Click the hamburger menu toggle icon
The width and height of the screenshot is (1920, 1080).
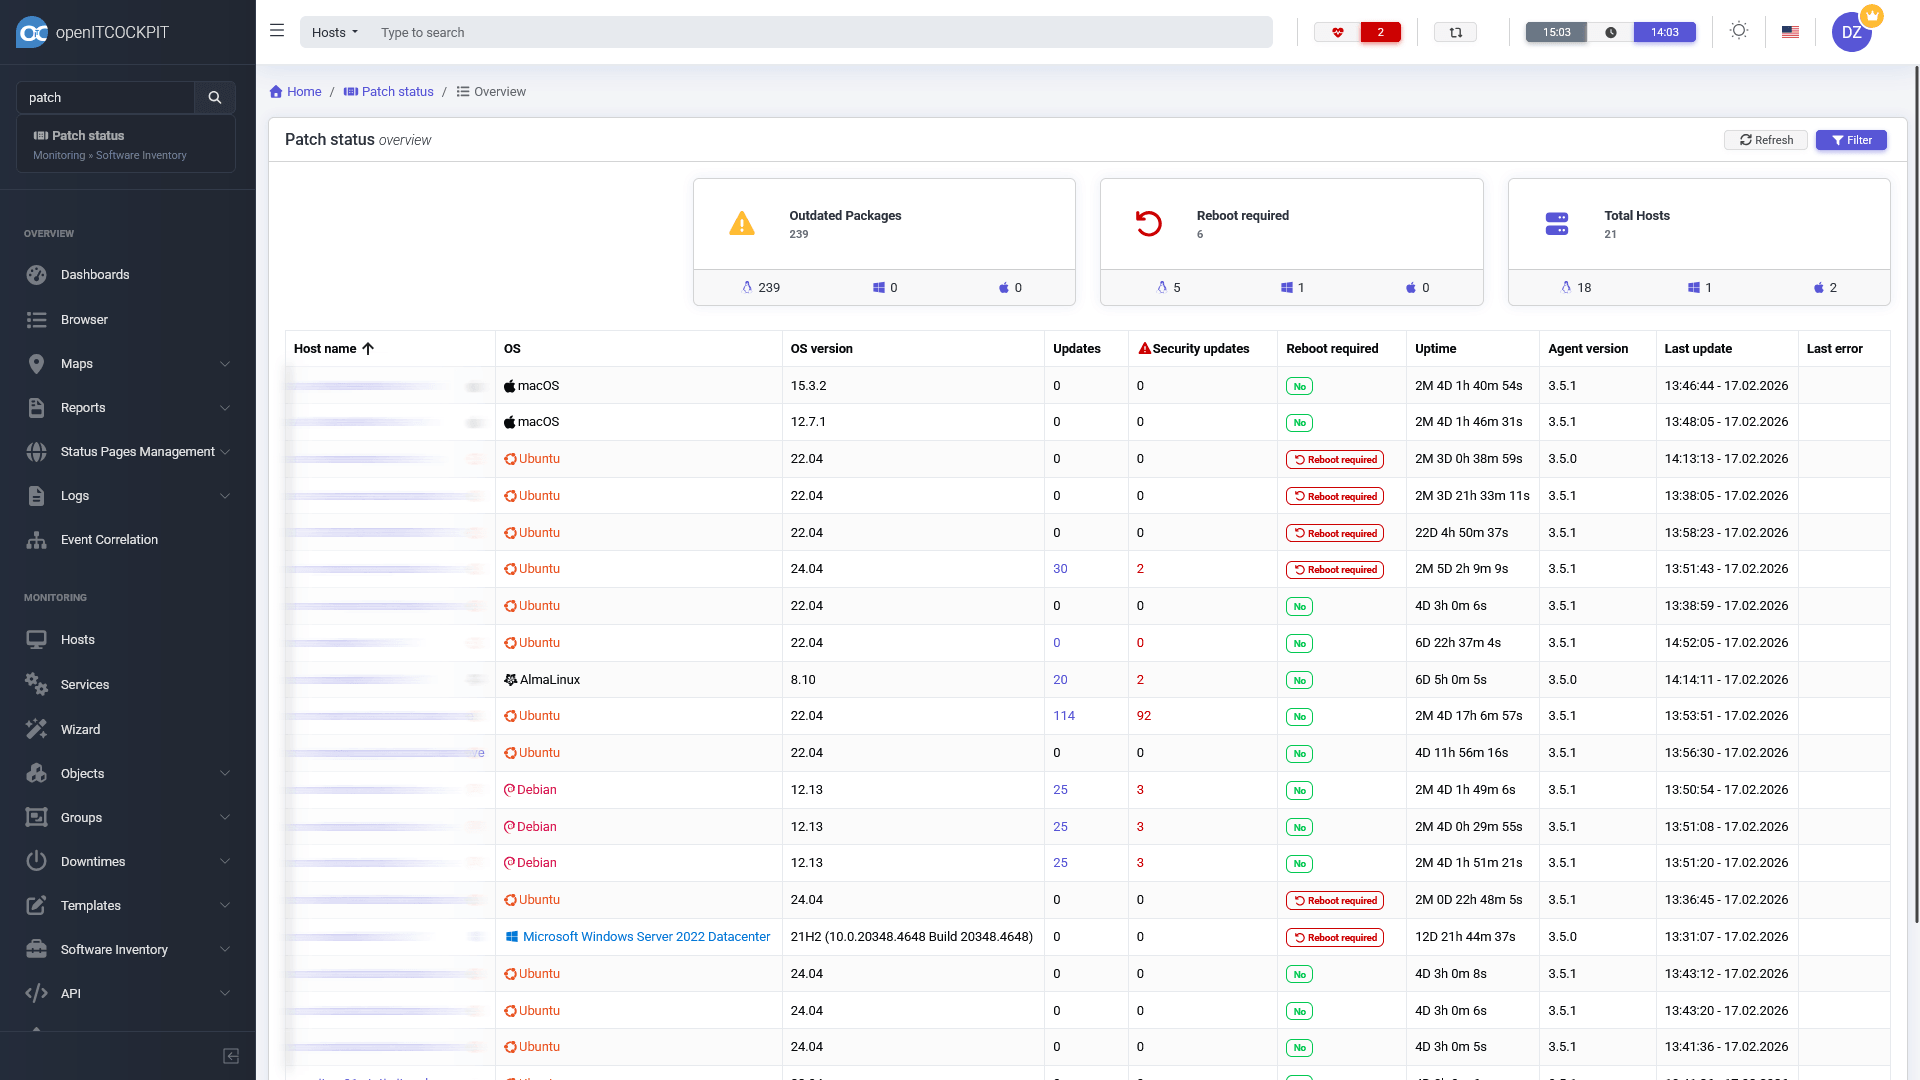(x=277, y=31)
